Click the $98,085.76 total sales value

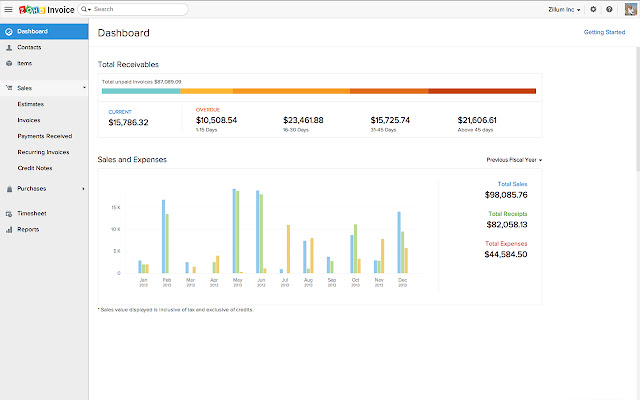506,195
